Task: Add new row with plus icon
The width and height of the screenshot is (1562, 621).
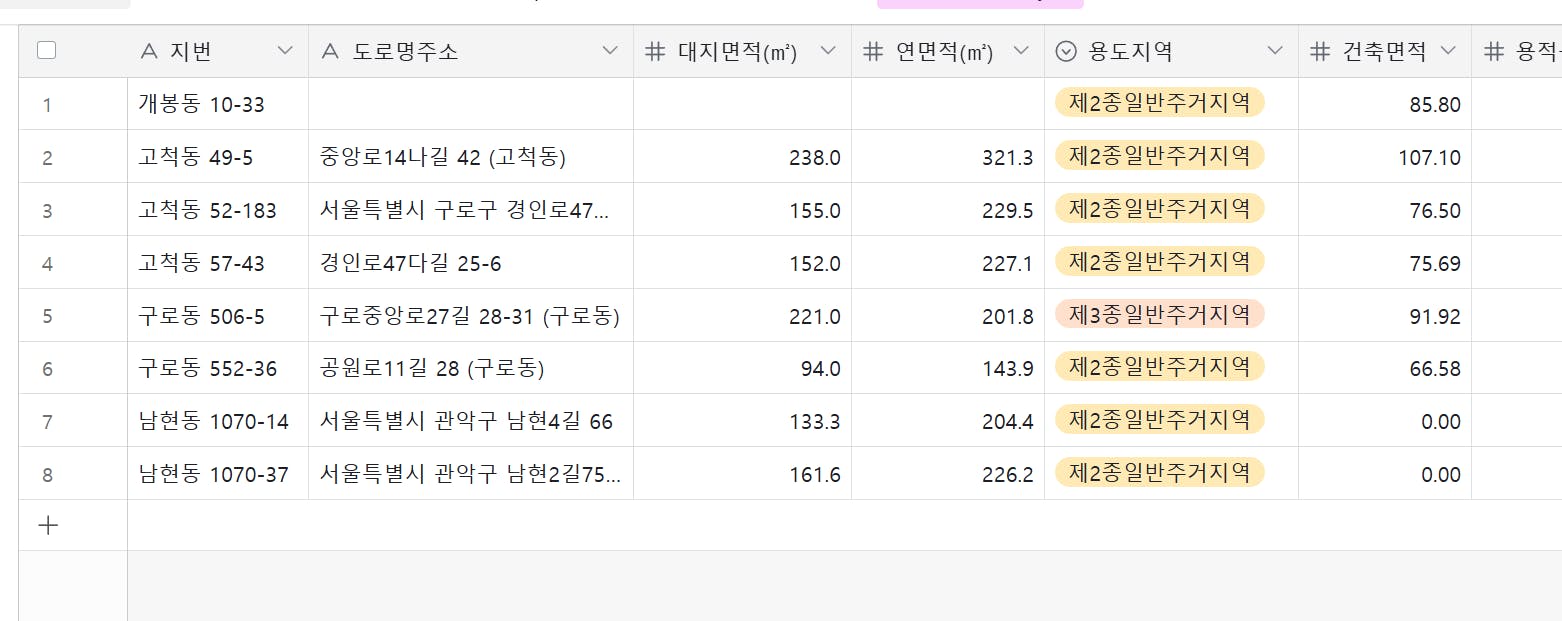Action: [x=47, y=525]
